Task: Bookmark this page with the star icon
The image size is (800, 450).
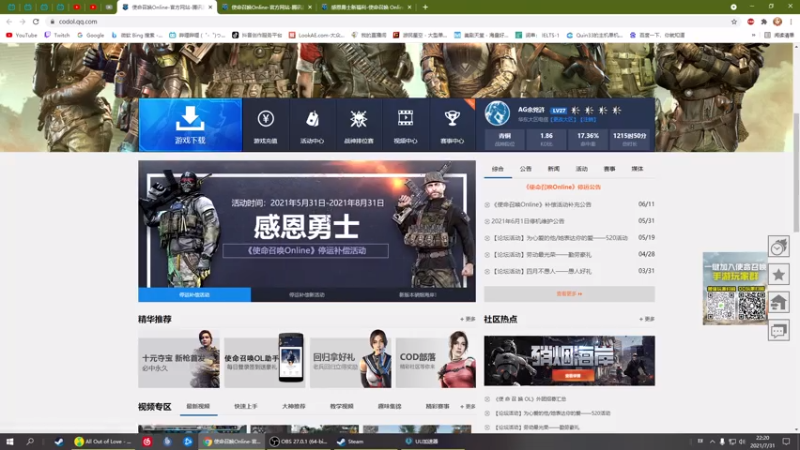Action: pyautogui.click(x=734, y=21)
